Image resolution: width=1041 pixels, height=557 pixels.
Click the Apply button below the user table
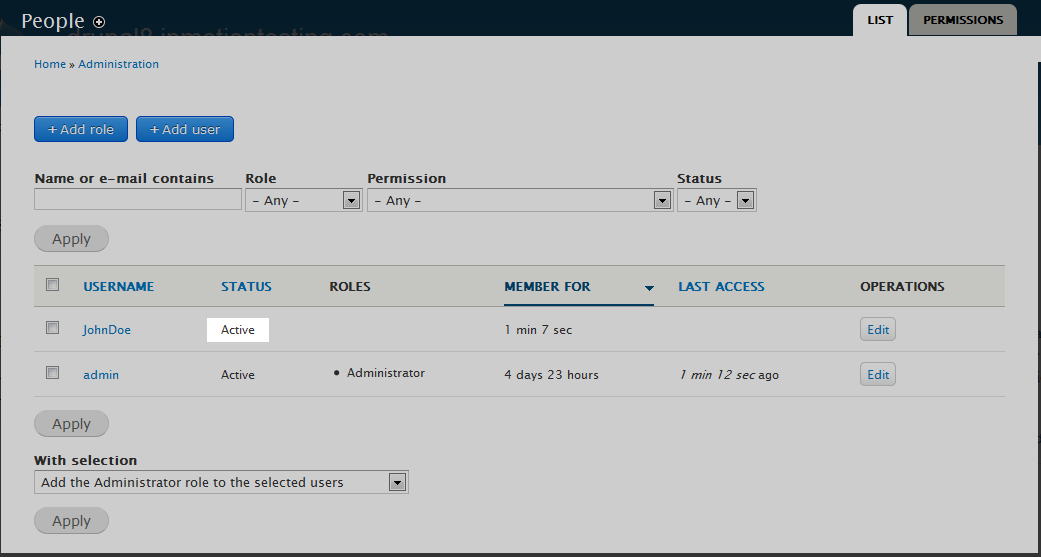click(x=71, y=424)
